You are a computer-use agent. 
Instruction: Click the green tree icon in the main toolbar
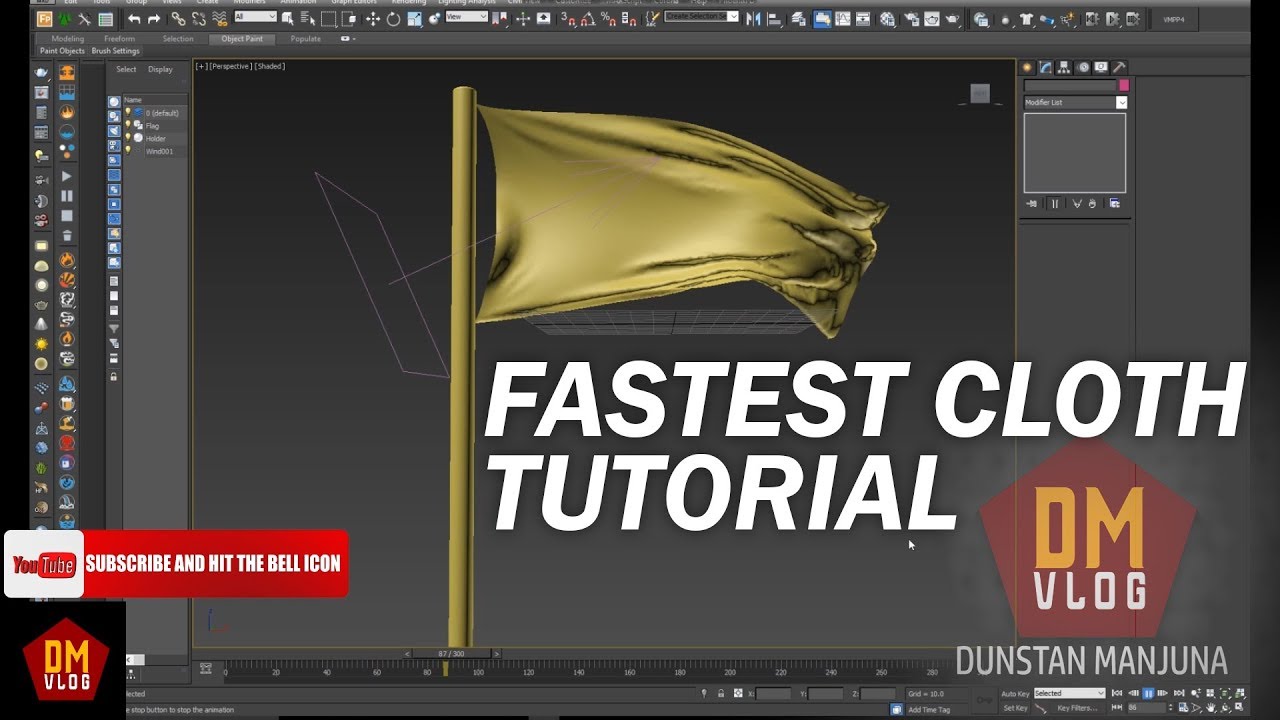tap(65, 19)
